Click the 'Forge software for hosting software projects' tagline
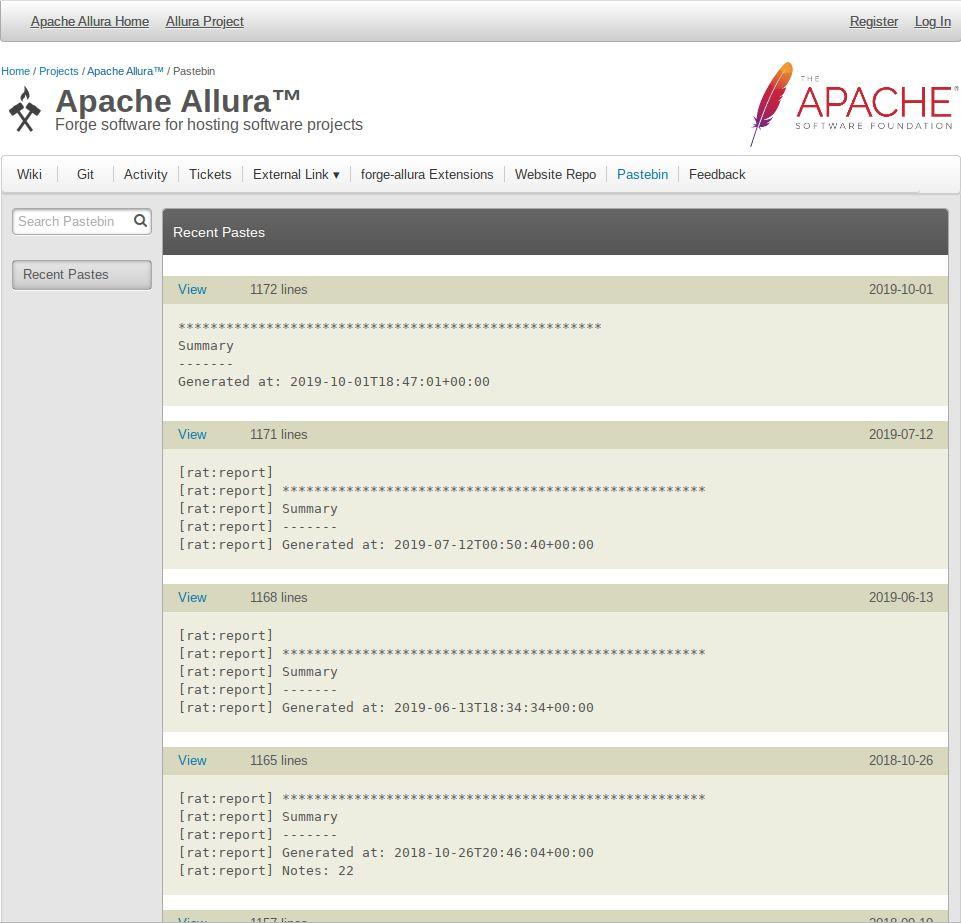The height and width of the screenshot is (923, 961). [x=209, y=125]
